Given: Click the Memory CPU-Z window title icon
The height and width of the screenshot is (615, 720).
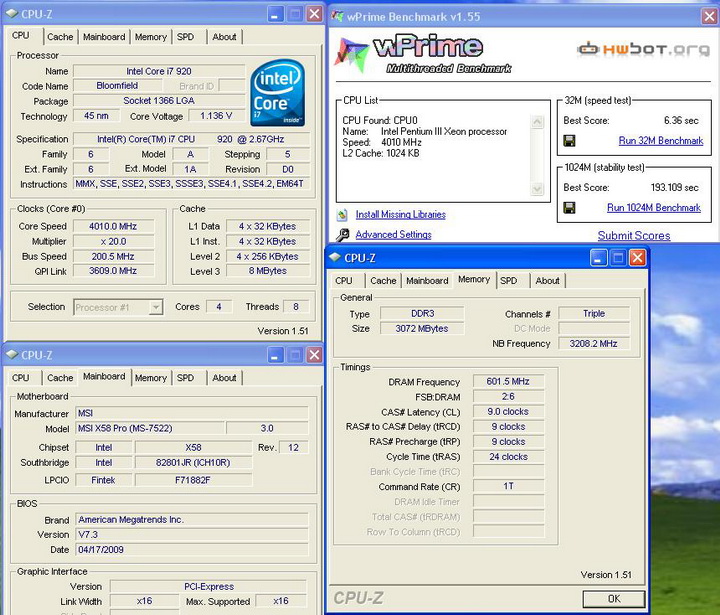Looking at the screenshot, I should 335,258.
